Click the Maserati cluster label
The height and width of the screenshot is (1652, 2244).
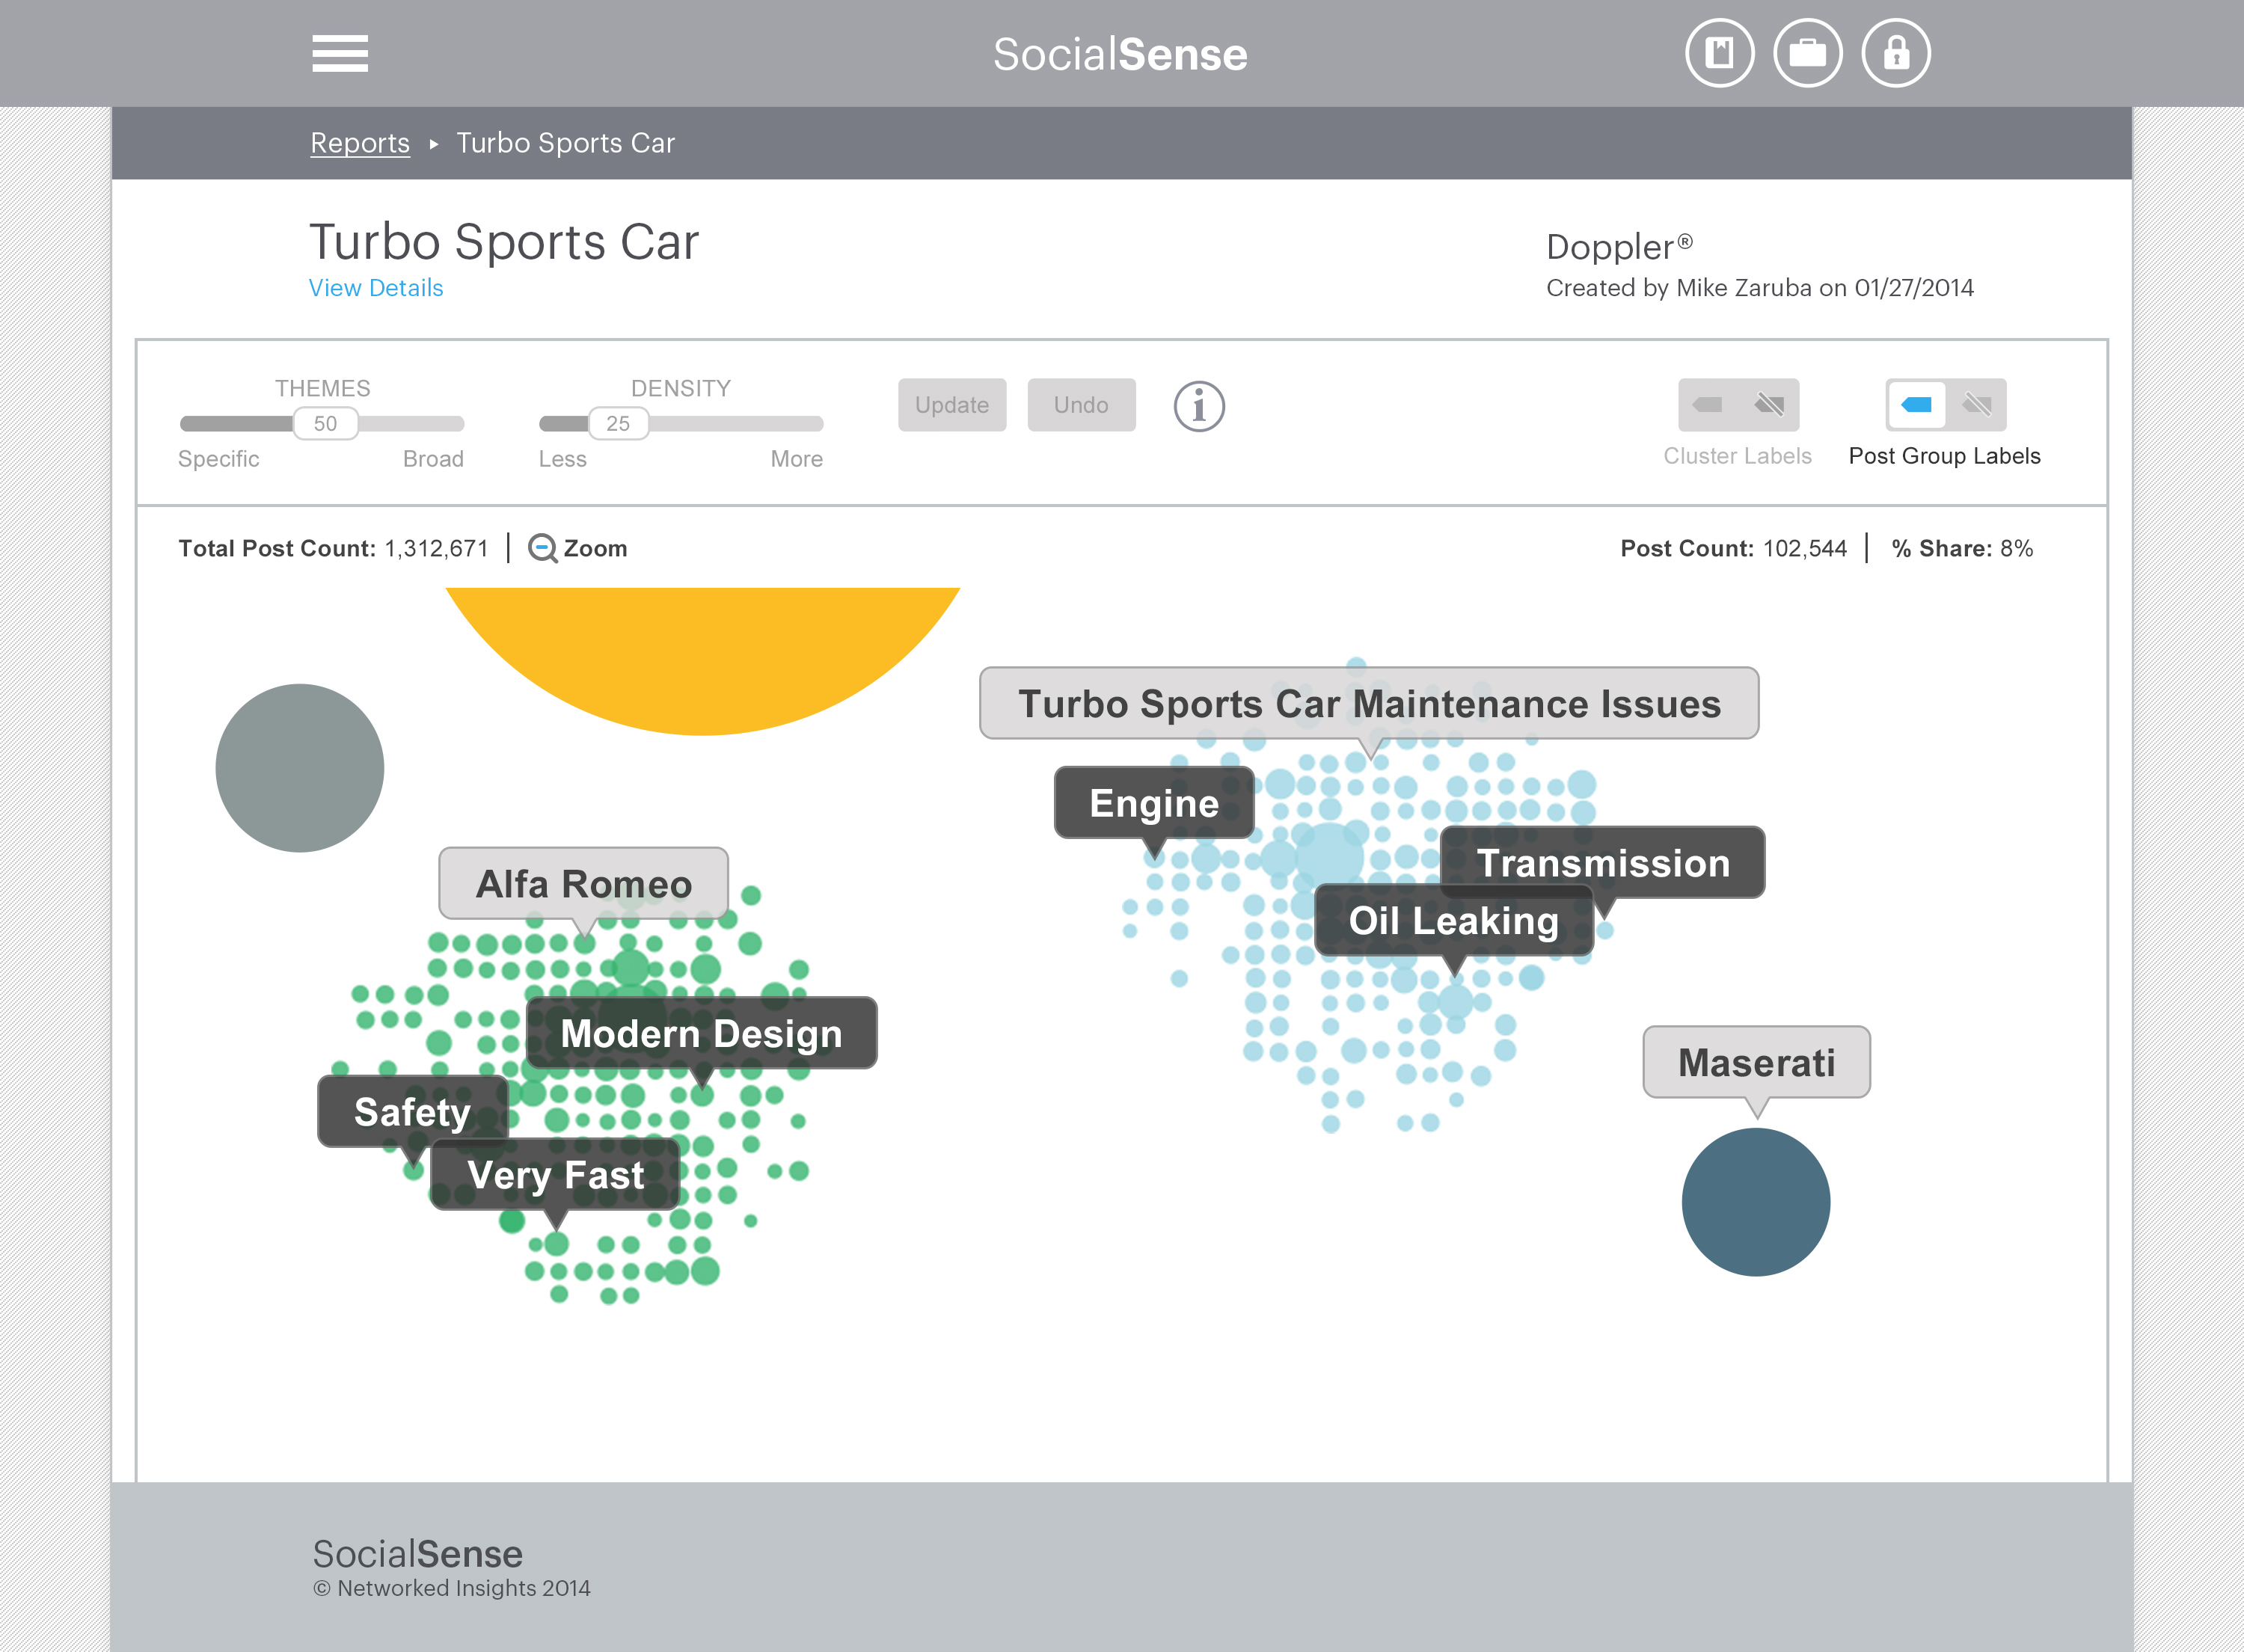[1756, 1062]
